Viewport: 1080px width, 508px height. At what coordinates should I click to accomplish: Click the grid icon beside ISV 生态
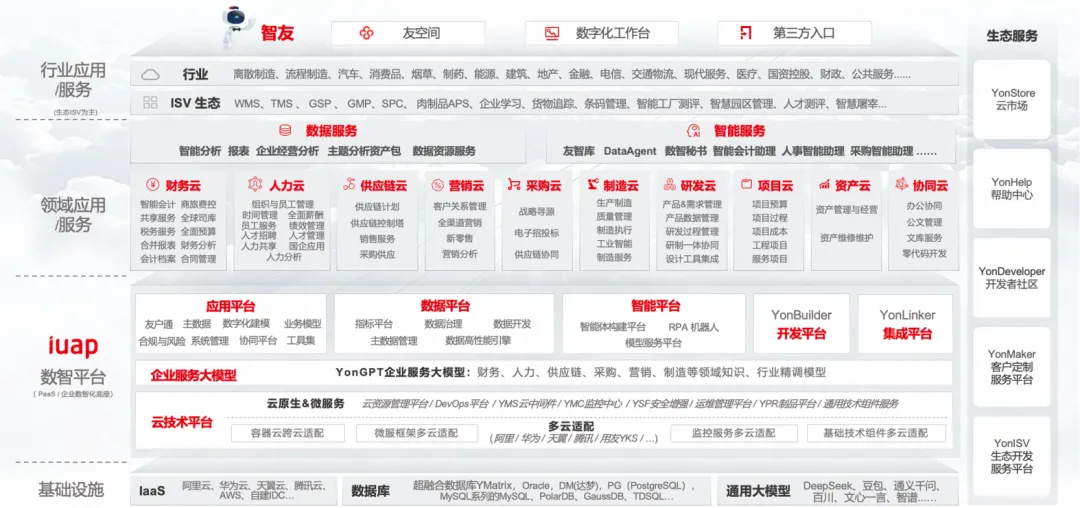point(150,103)
